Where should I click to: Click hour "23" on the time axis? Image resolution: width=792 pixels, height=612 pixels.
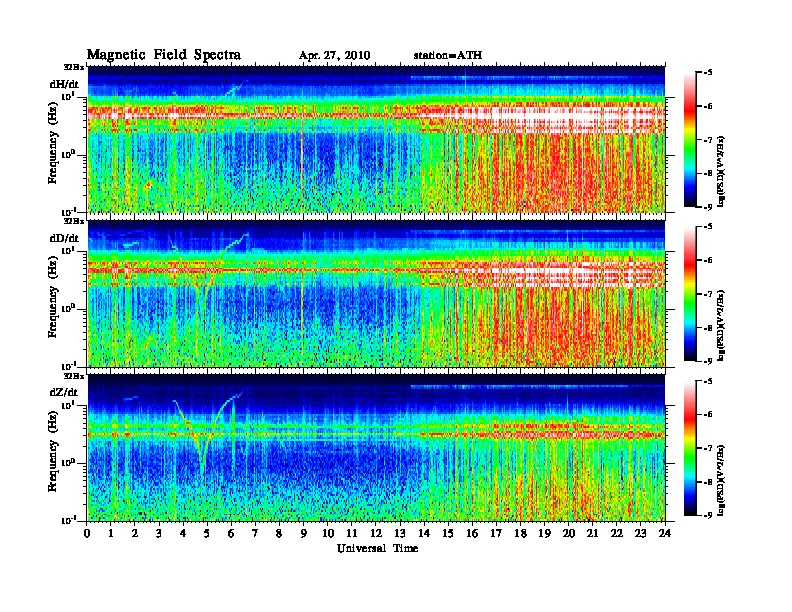(x=641, y=533)
